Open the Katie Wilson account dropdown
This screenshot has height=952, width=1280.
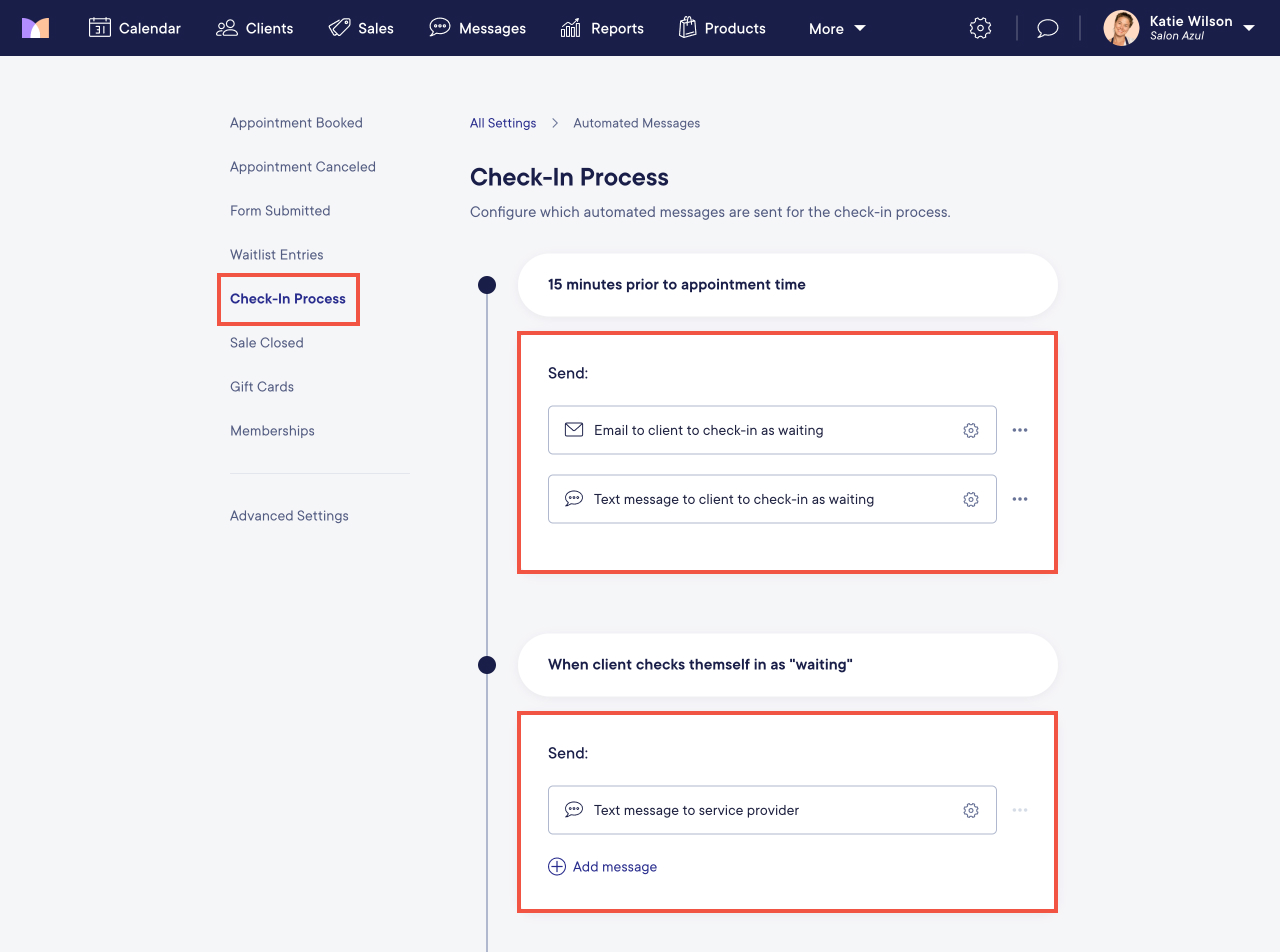[1249, 28]
